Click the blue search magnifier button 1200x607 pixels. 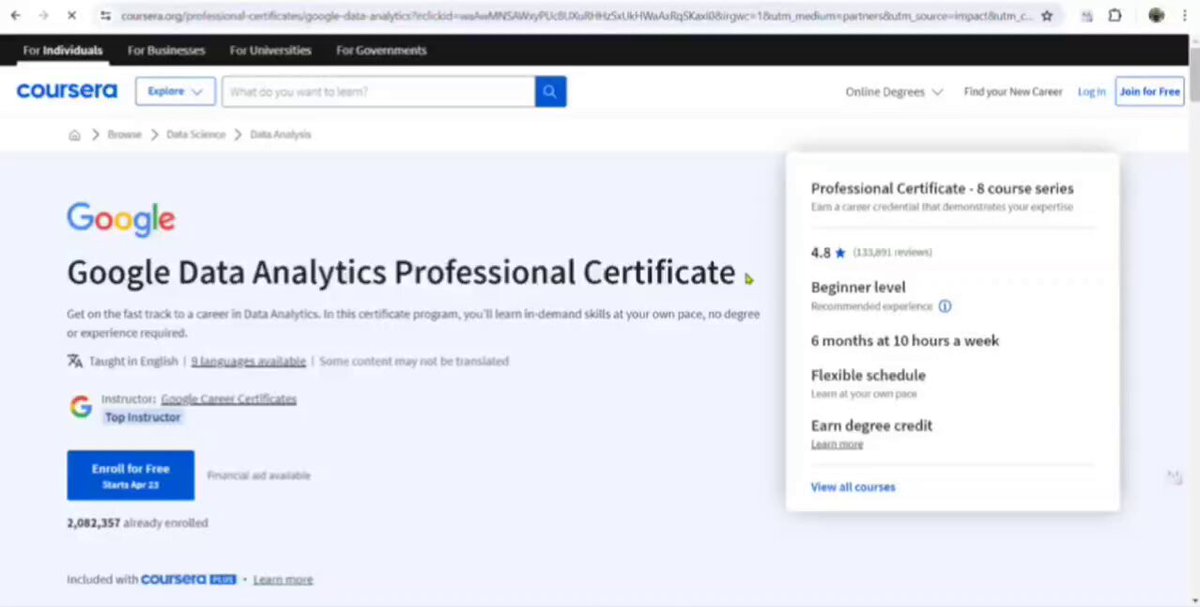click(x=550, y=91)
